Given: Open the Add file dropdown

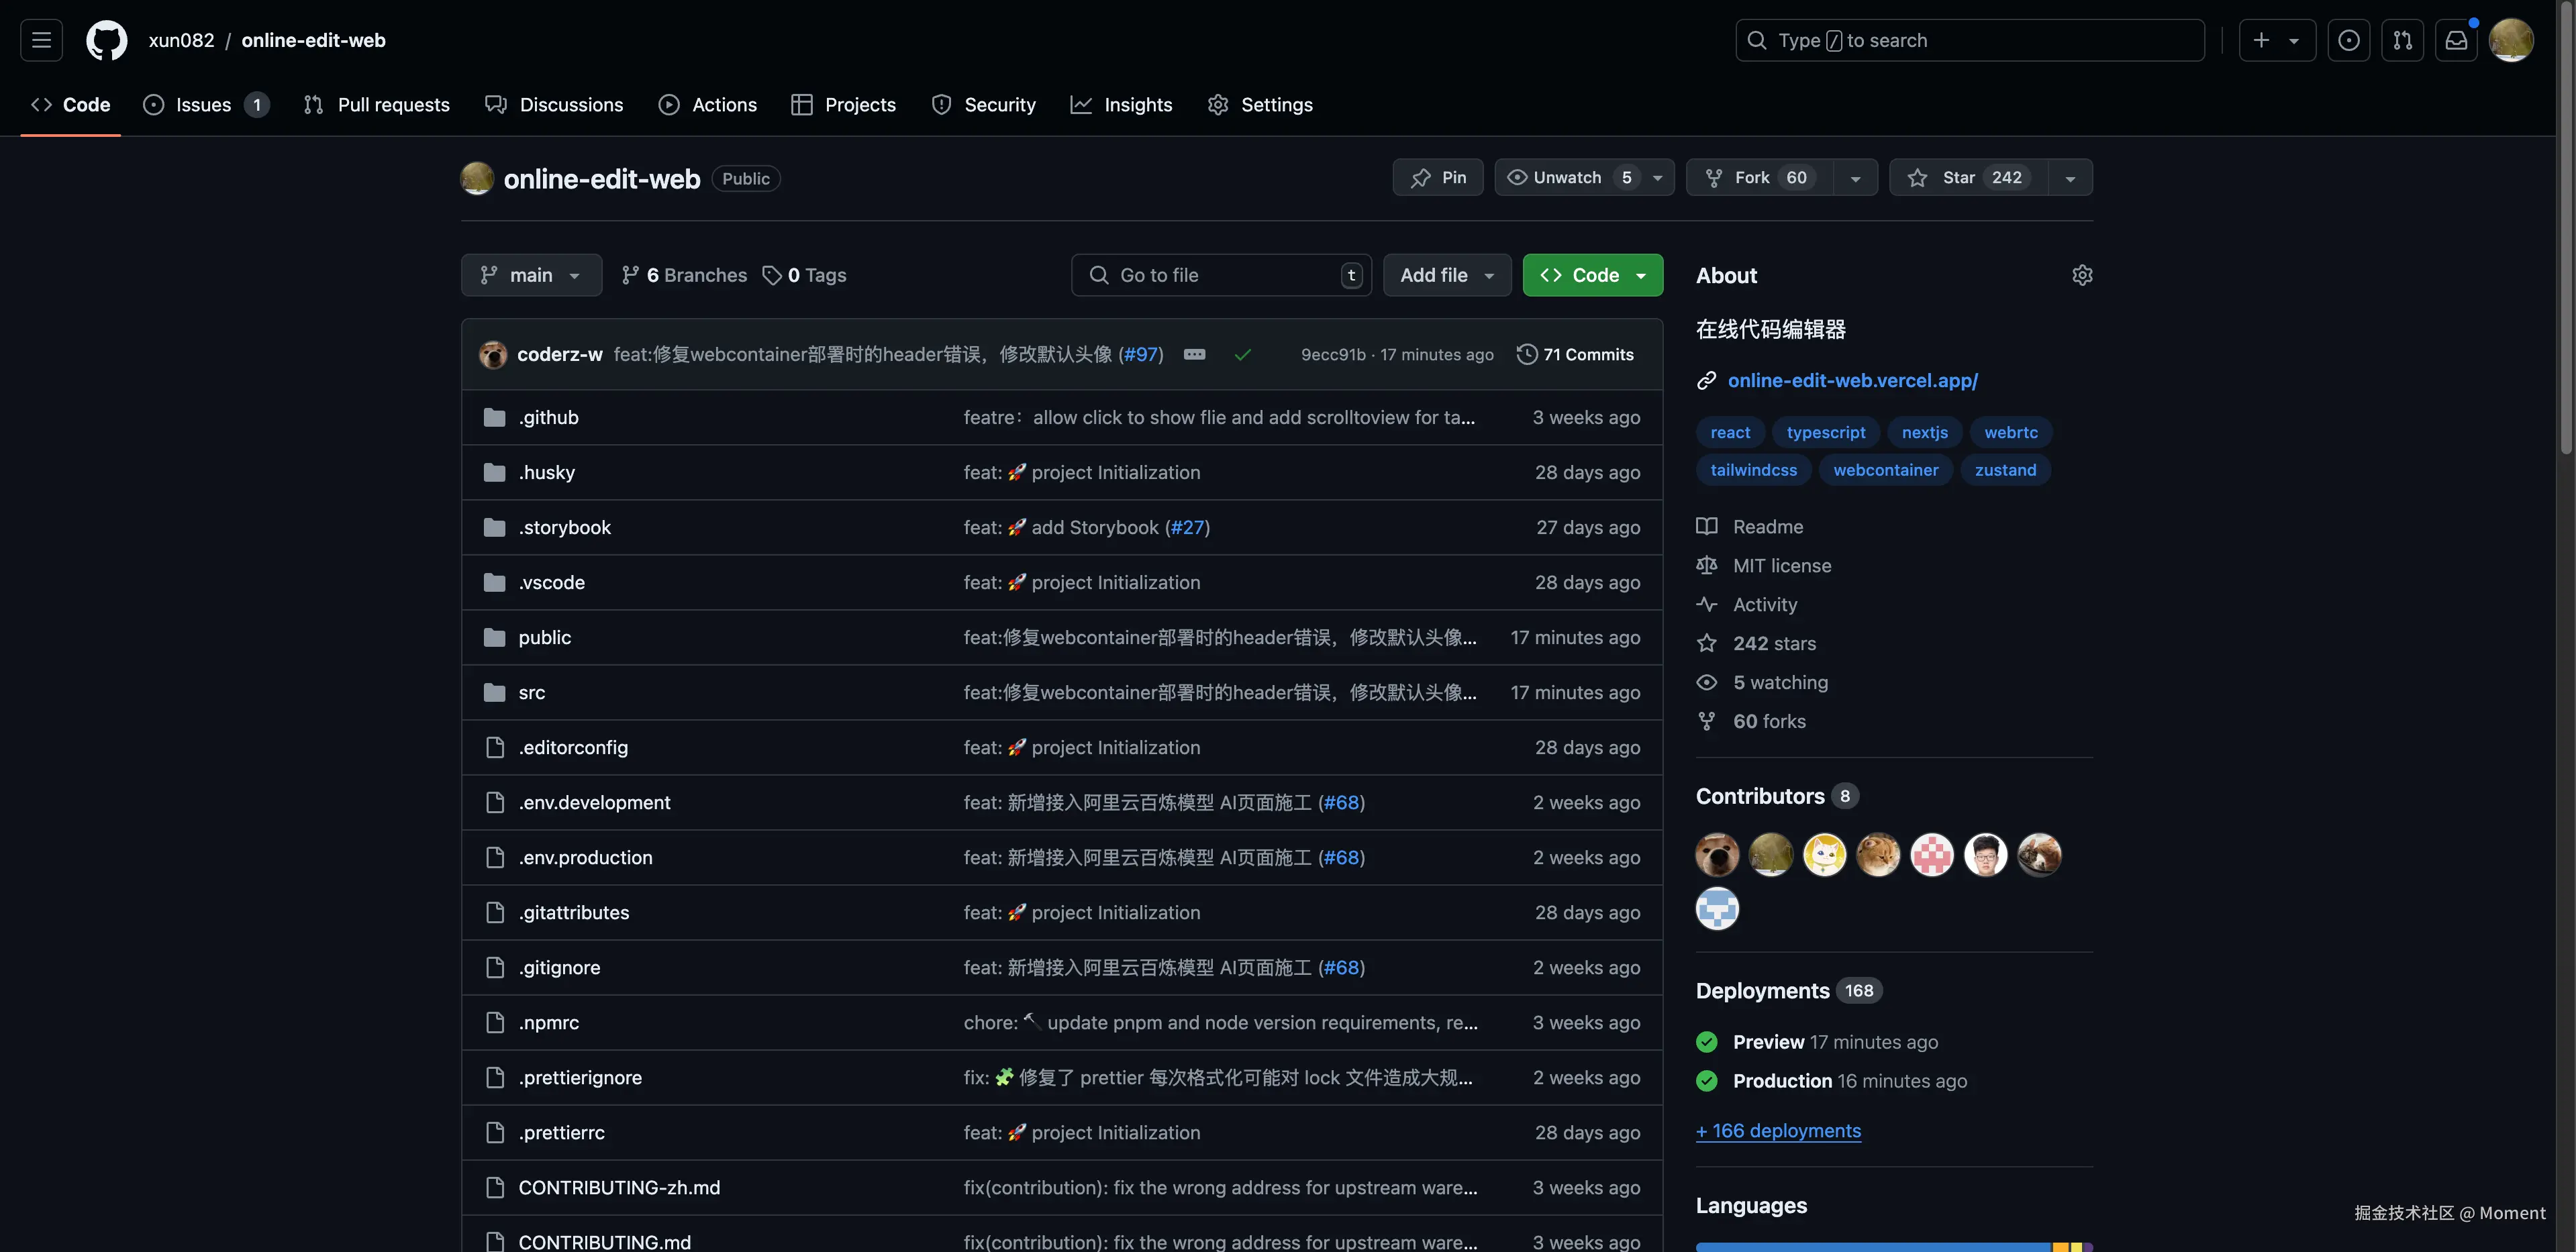Looking at the screenshot, I should click(1446, 275).
